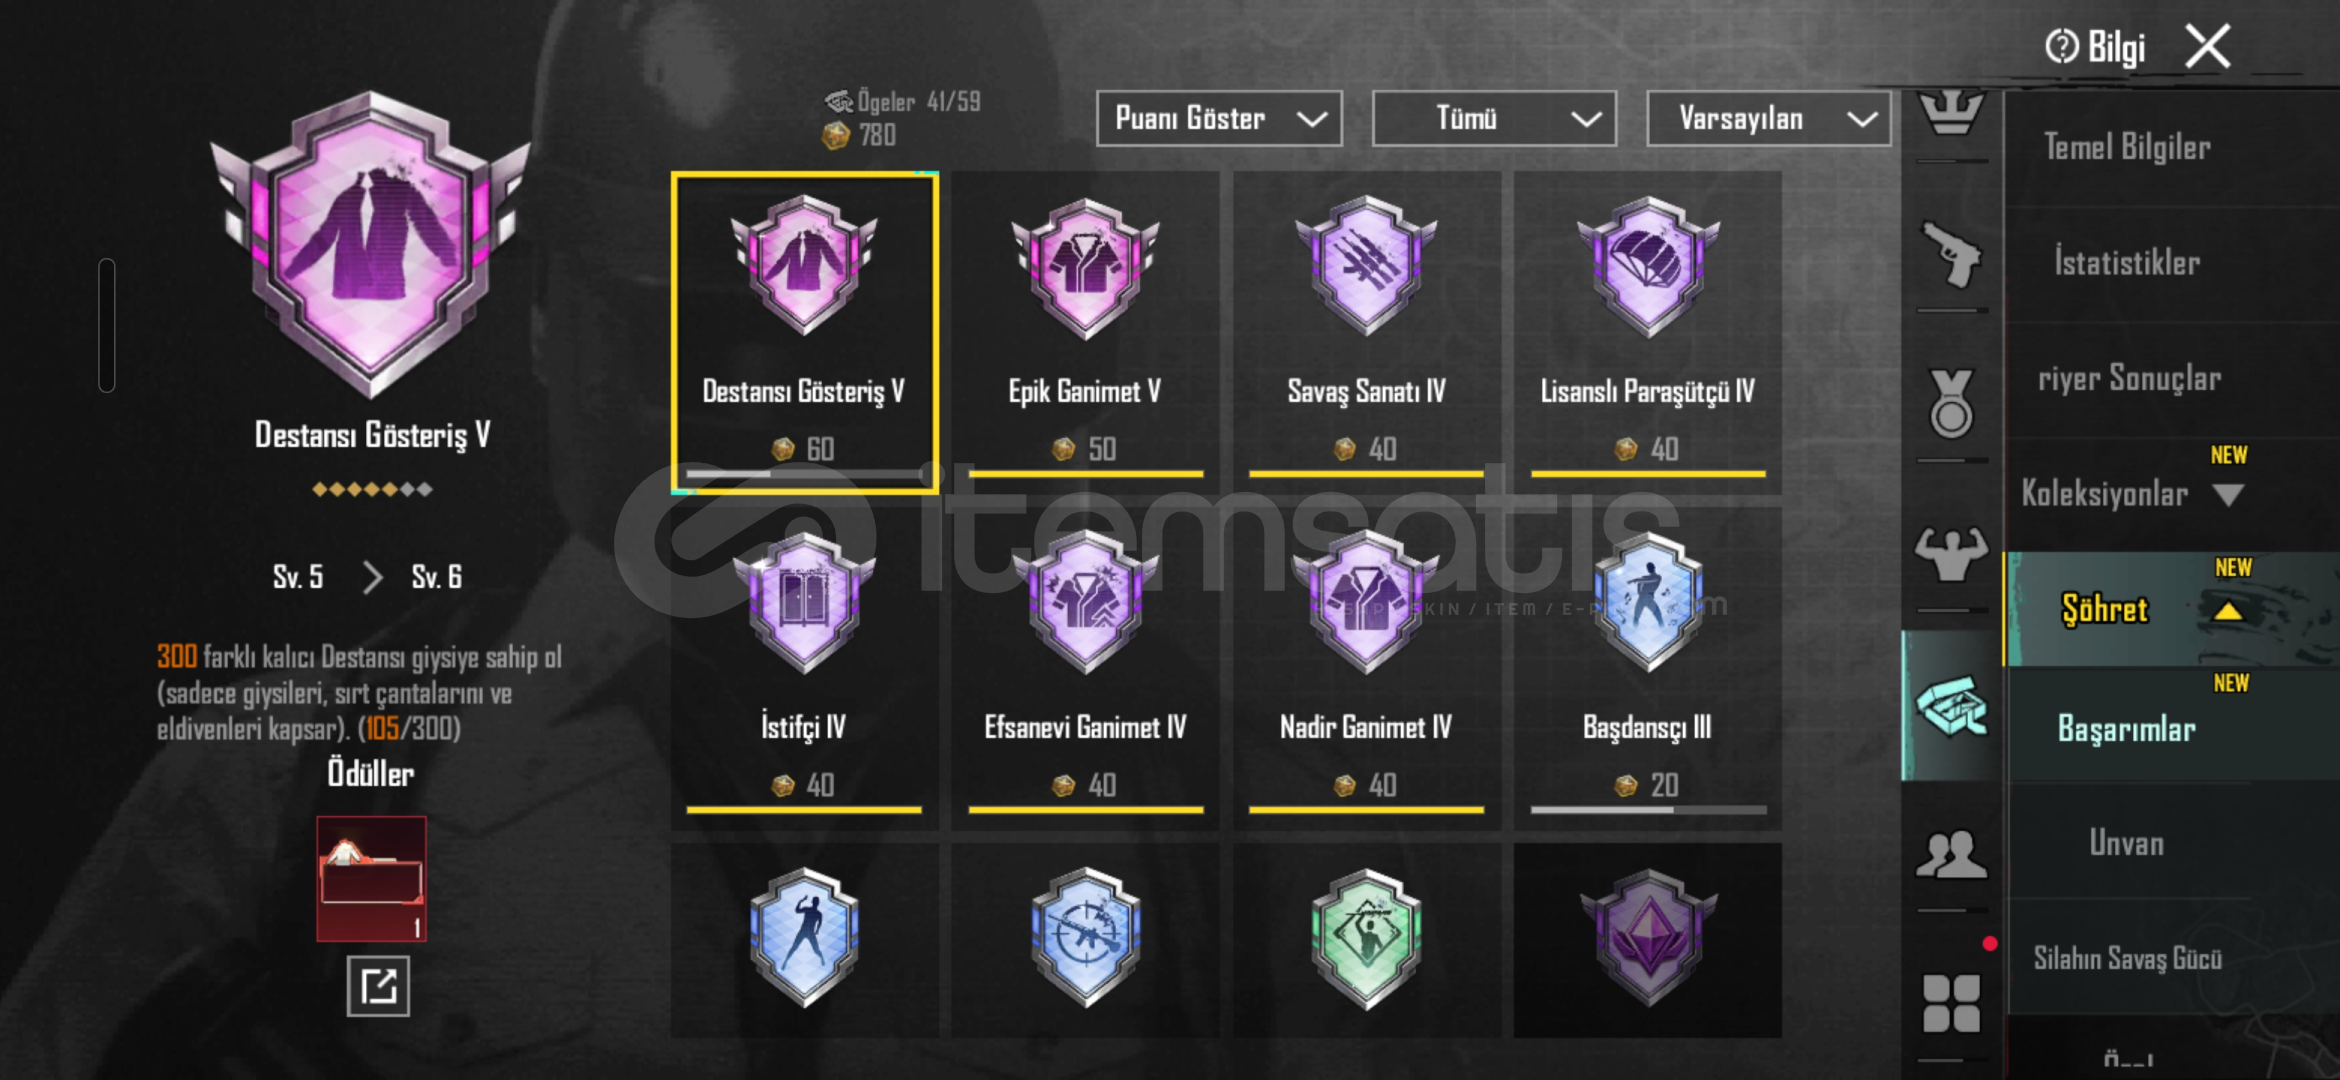The width and height of the screenshot is (2340, 1080).
Task: Click the vertical scrollbar on the left edge
Action: tap(107, 325)
